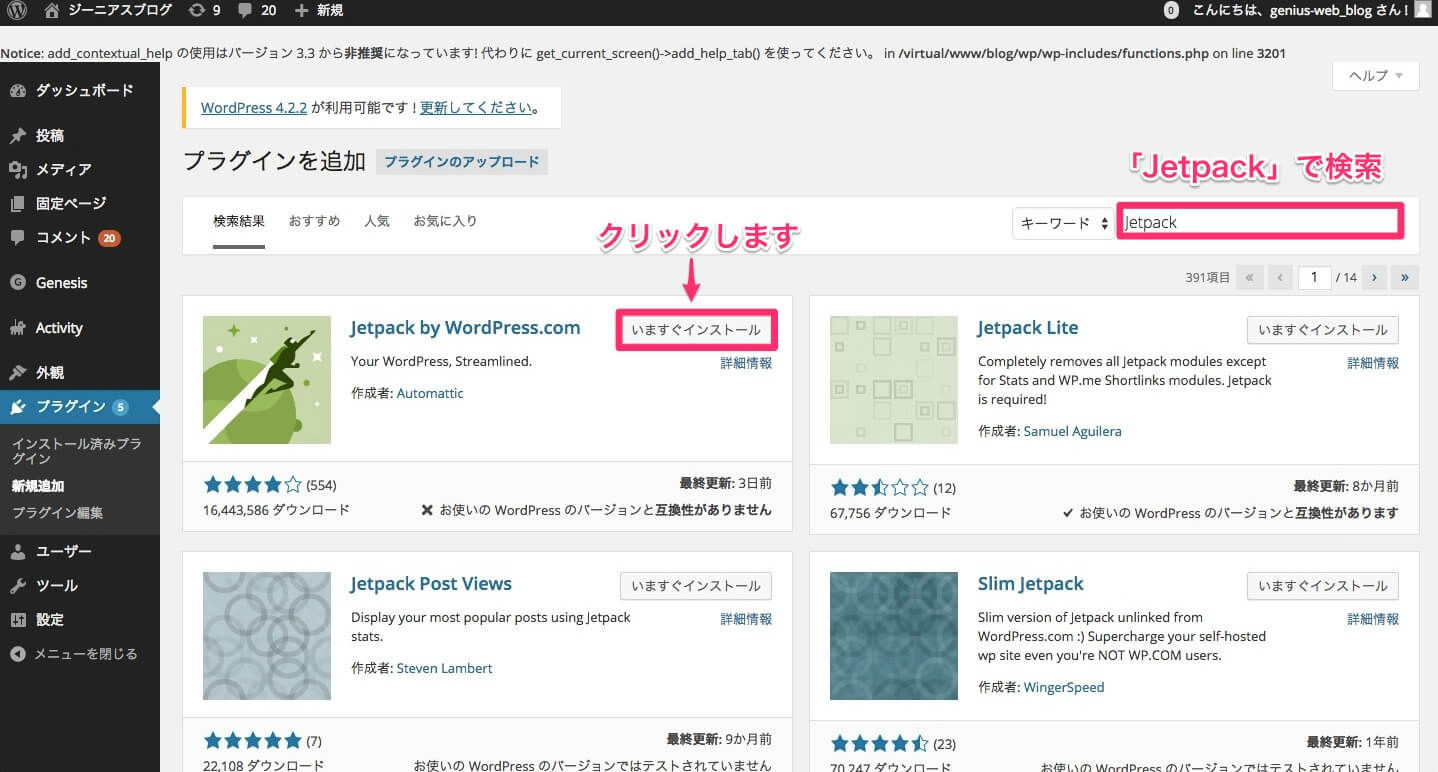1438x772 pixels.
Task: Install Jetpack Lite with いますぐインストール
Action: (x=1323, y=330)
